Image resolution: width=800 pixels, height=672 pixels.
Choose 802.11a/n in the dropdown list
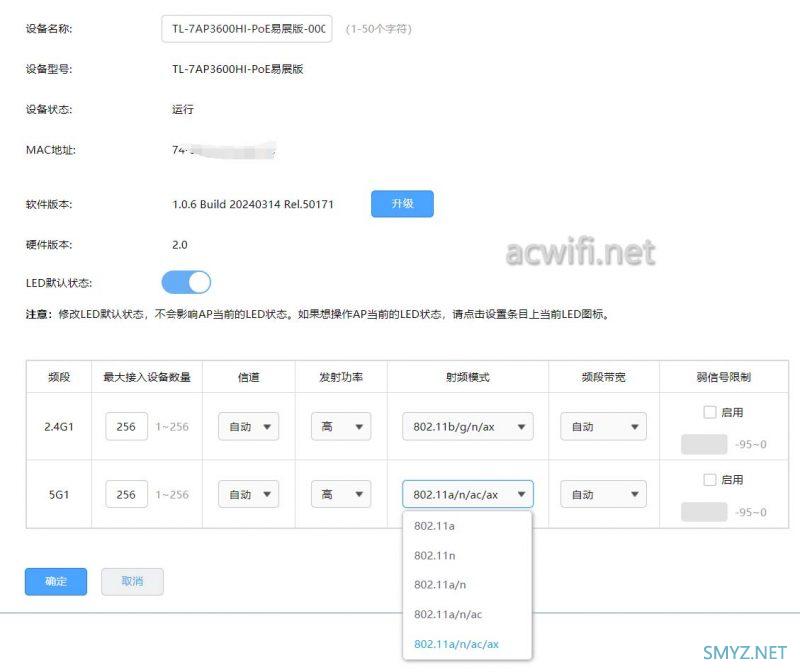(440, 585)
